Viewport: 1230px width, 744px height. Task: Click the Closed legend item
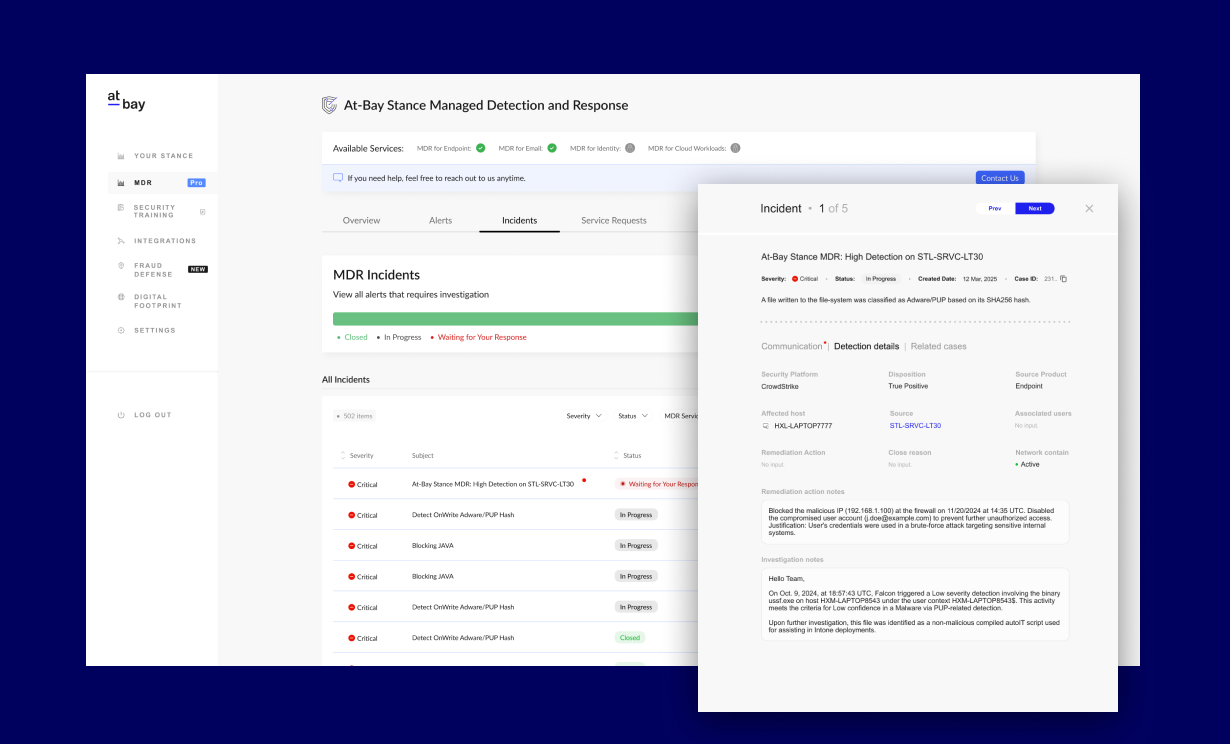[x=353, y=337]
